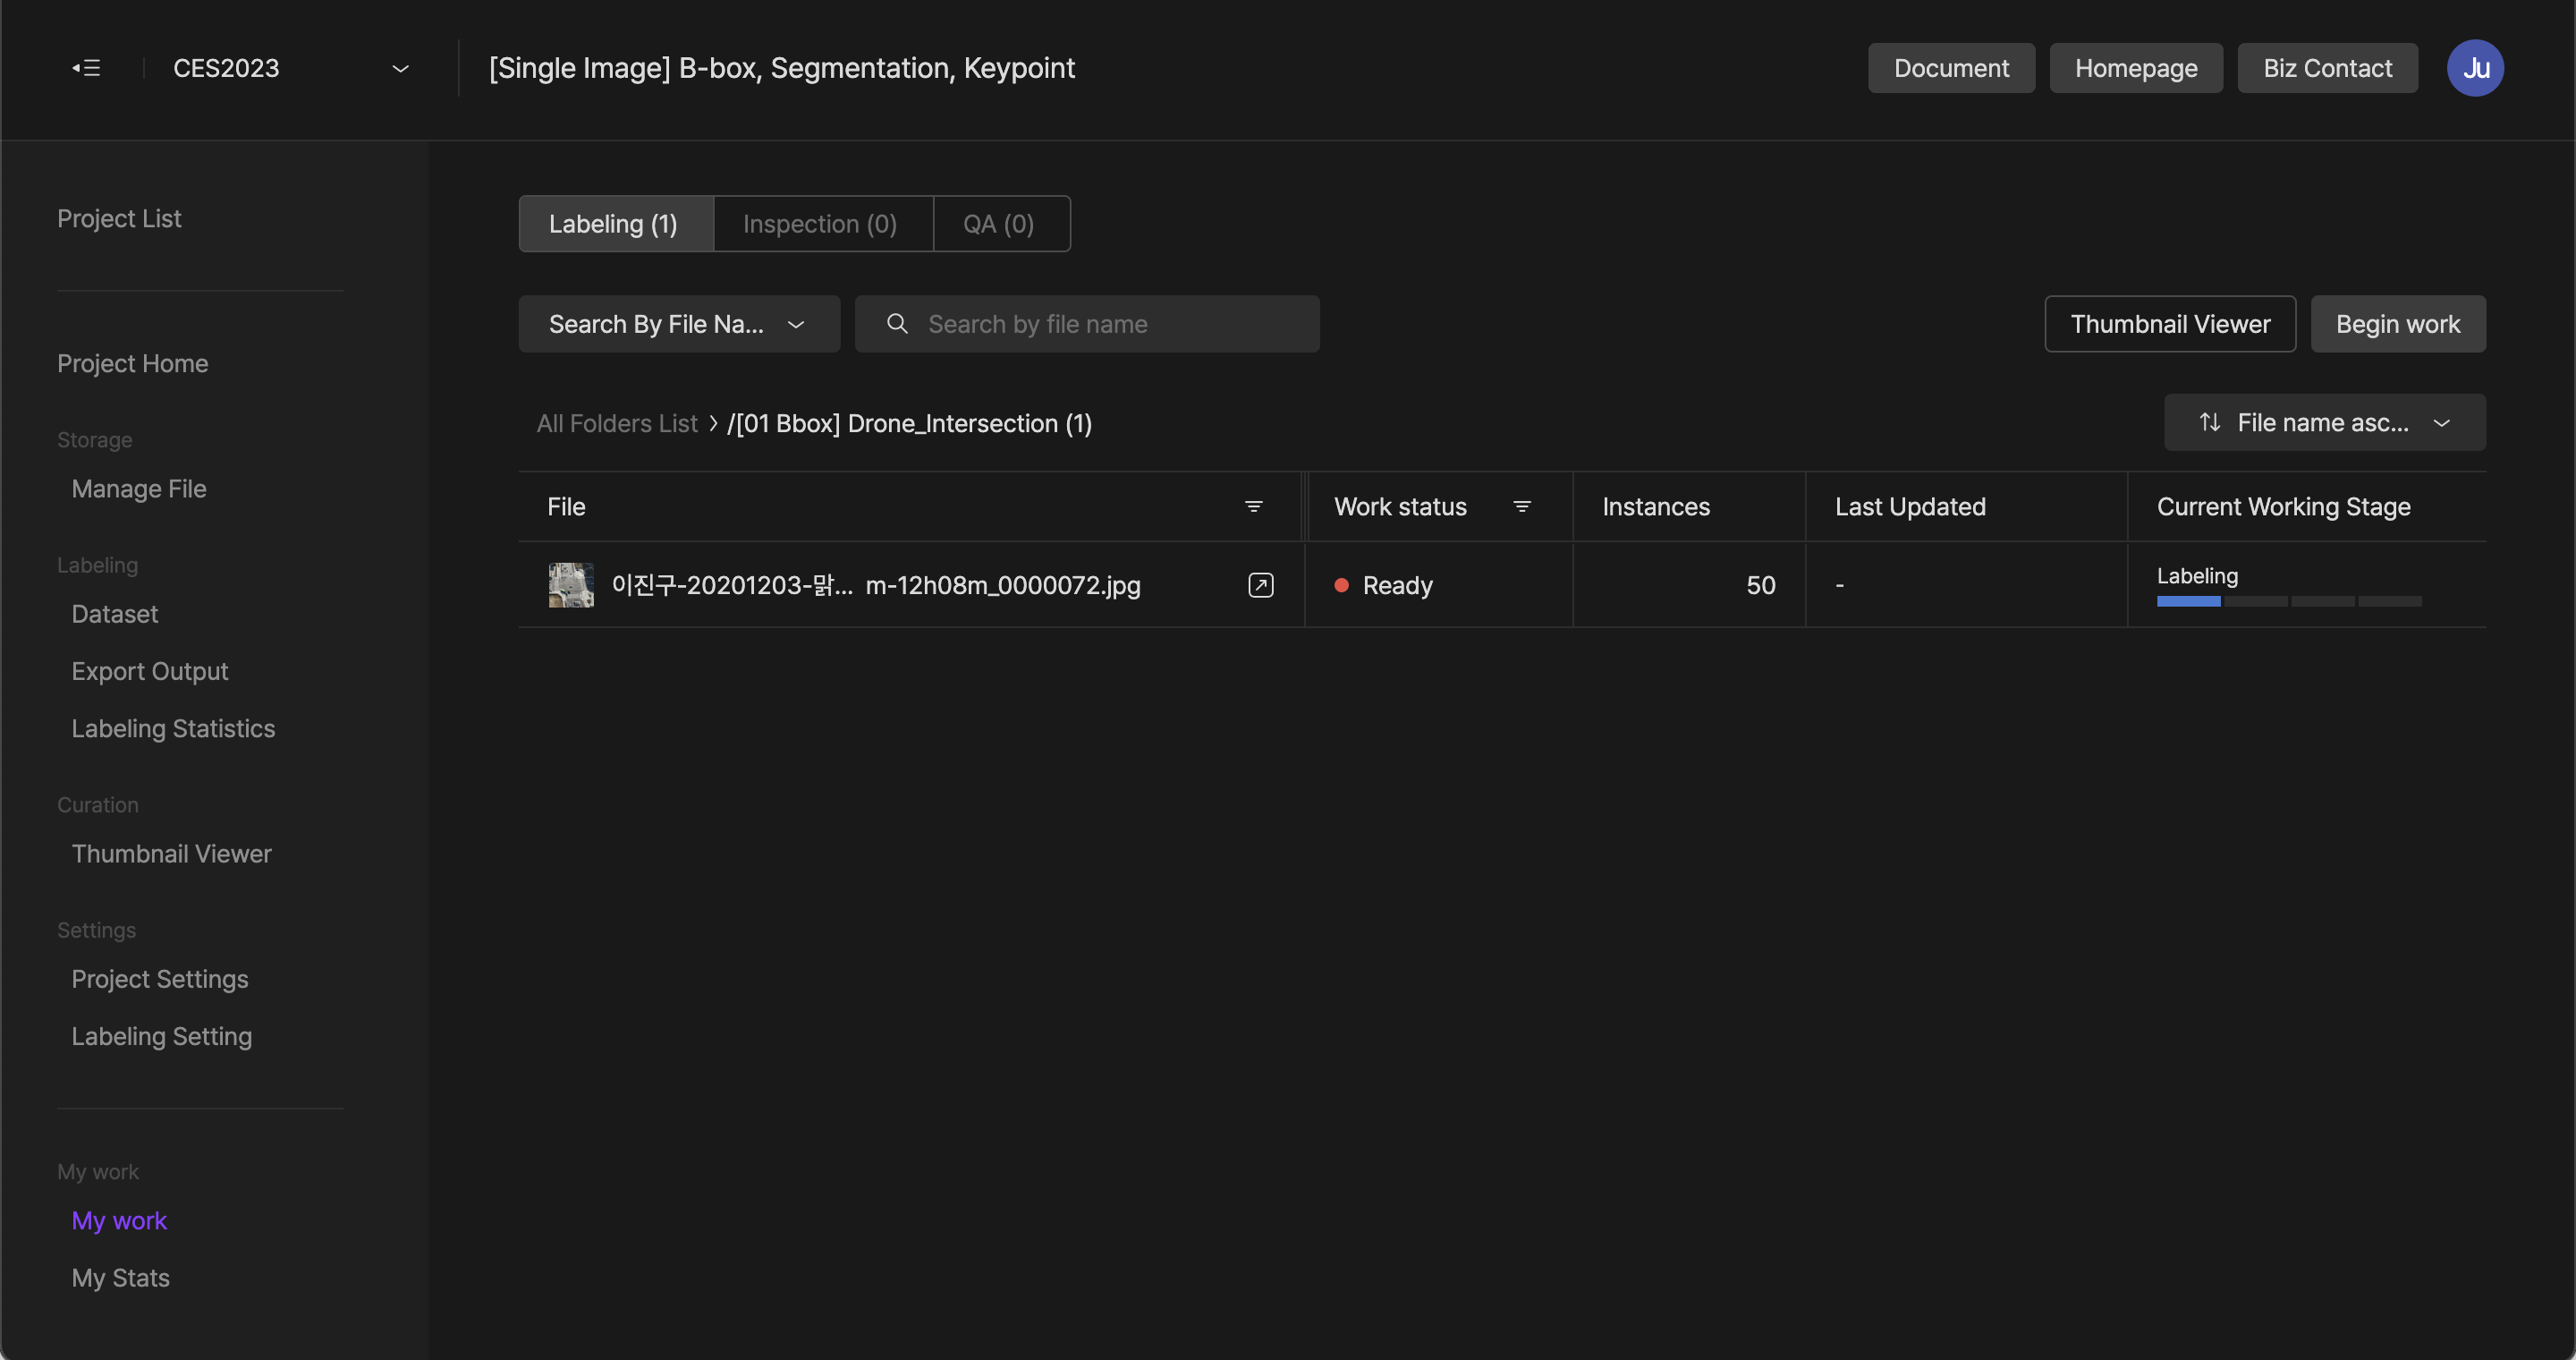Click the Work status filter icon
Image resolution: width=2576 pixels, height=1360 pixels.
[1521, 507]
